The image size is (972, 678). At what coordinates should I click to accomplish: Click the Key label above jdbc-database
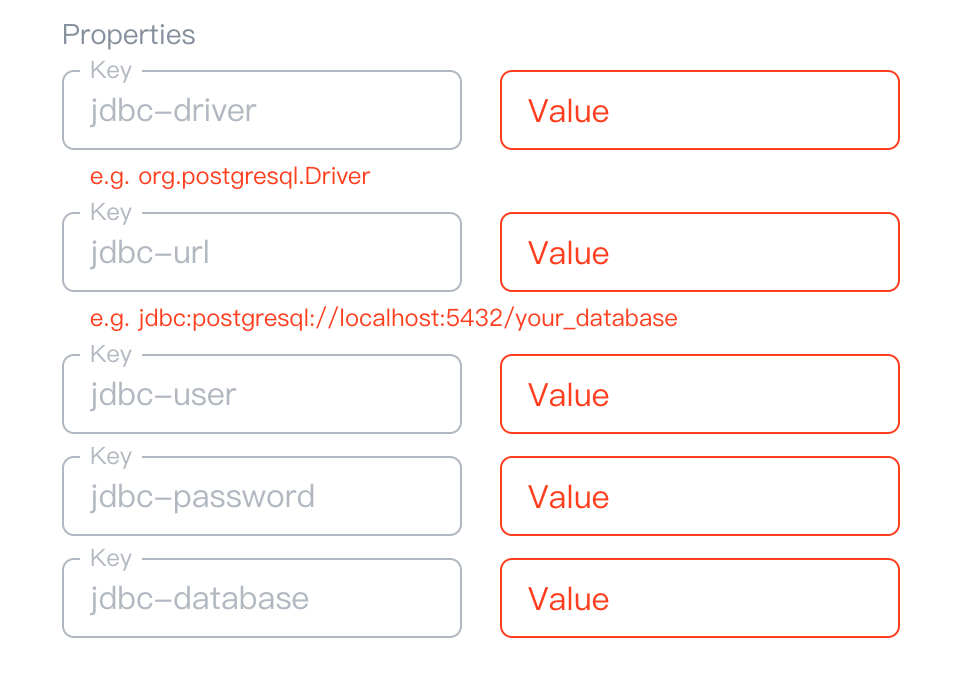(111, 559)
